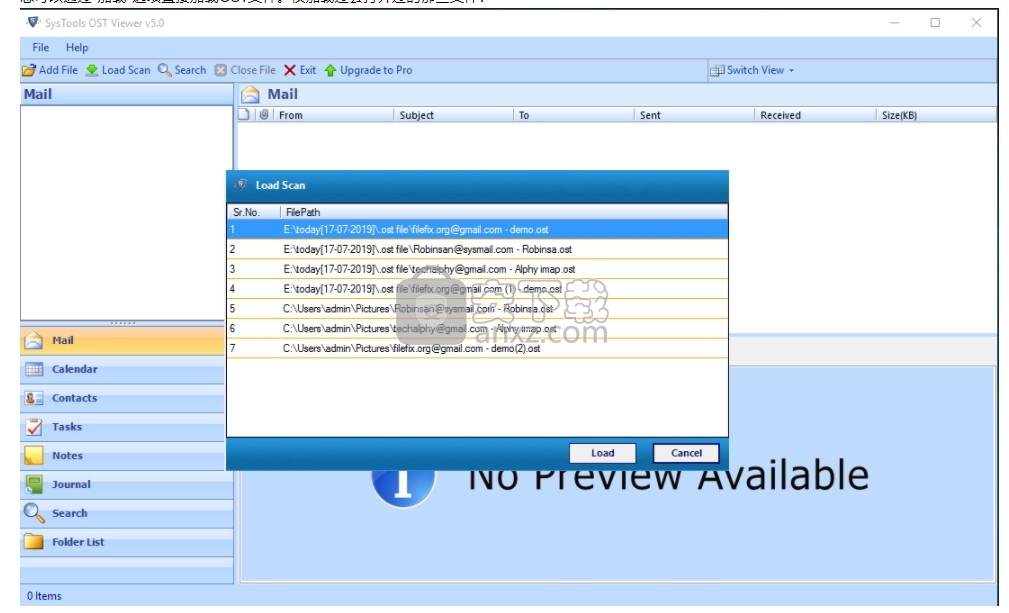This screenshot has height=613, width=1009.
Task: Open the Help menu
Action: 77,48
